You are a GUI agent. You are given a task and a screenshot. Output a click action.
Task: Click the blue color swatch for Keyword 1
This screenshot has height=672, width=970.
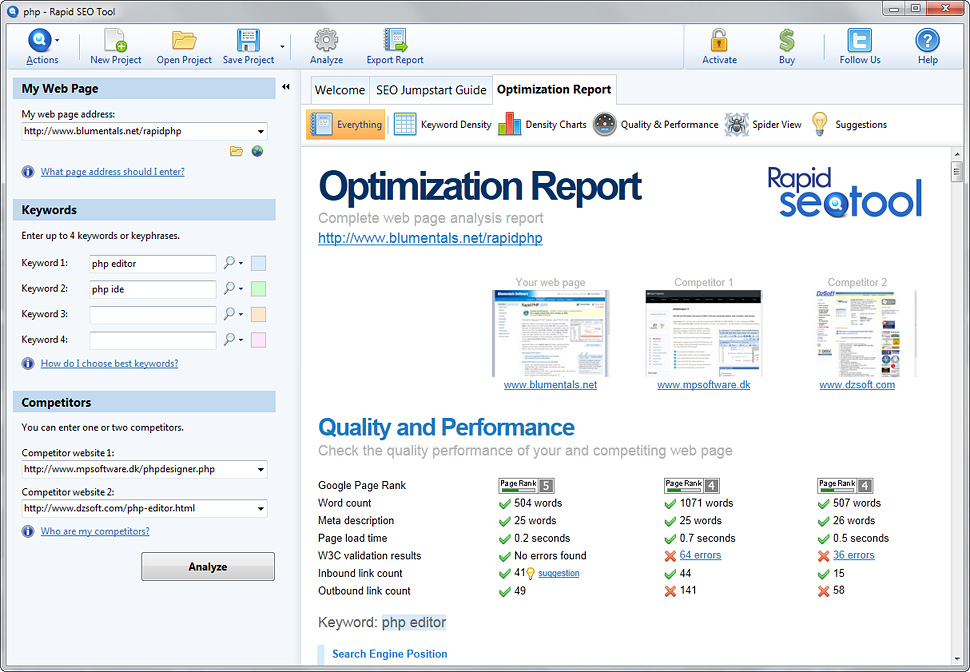[259, 263]
